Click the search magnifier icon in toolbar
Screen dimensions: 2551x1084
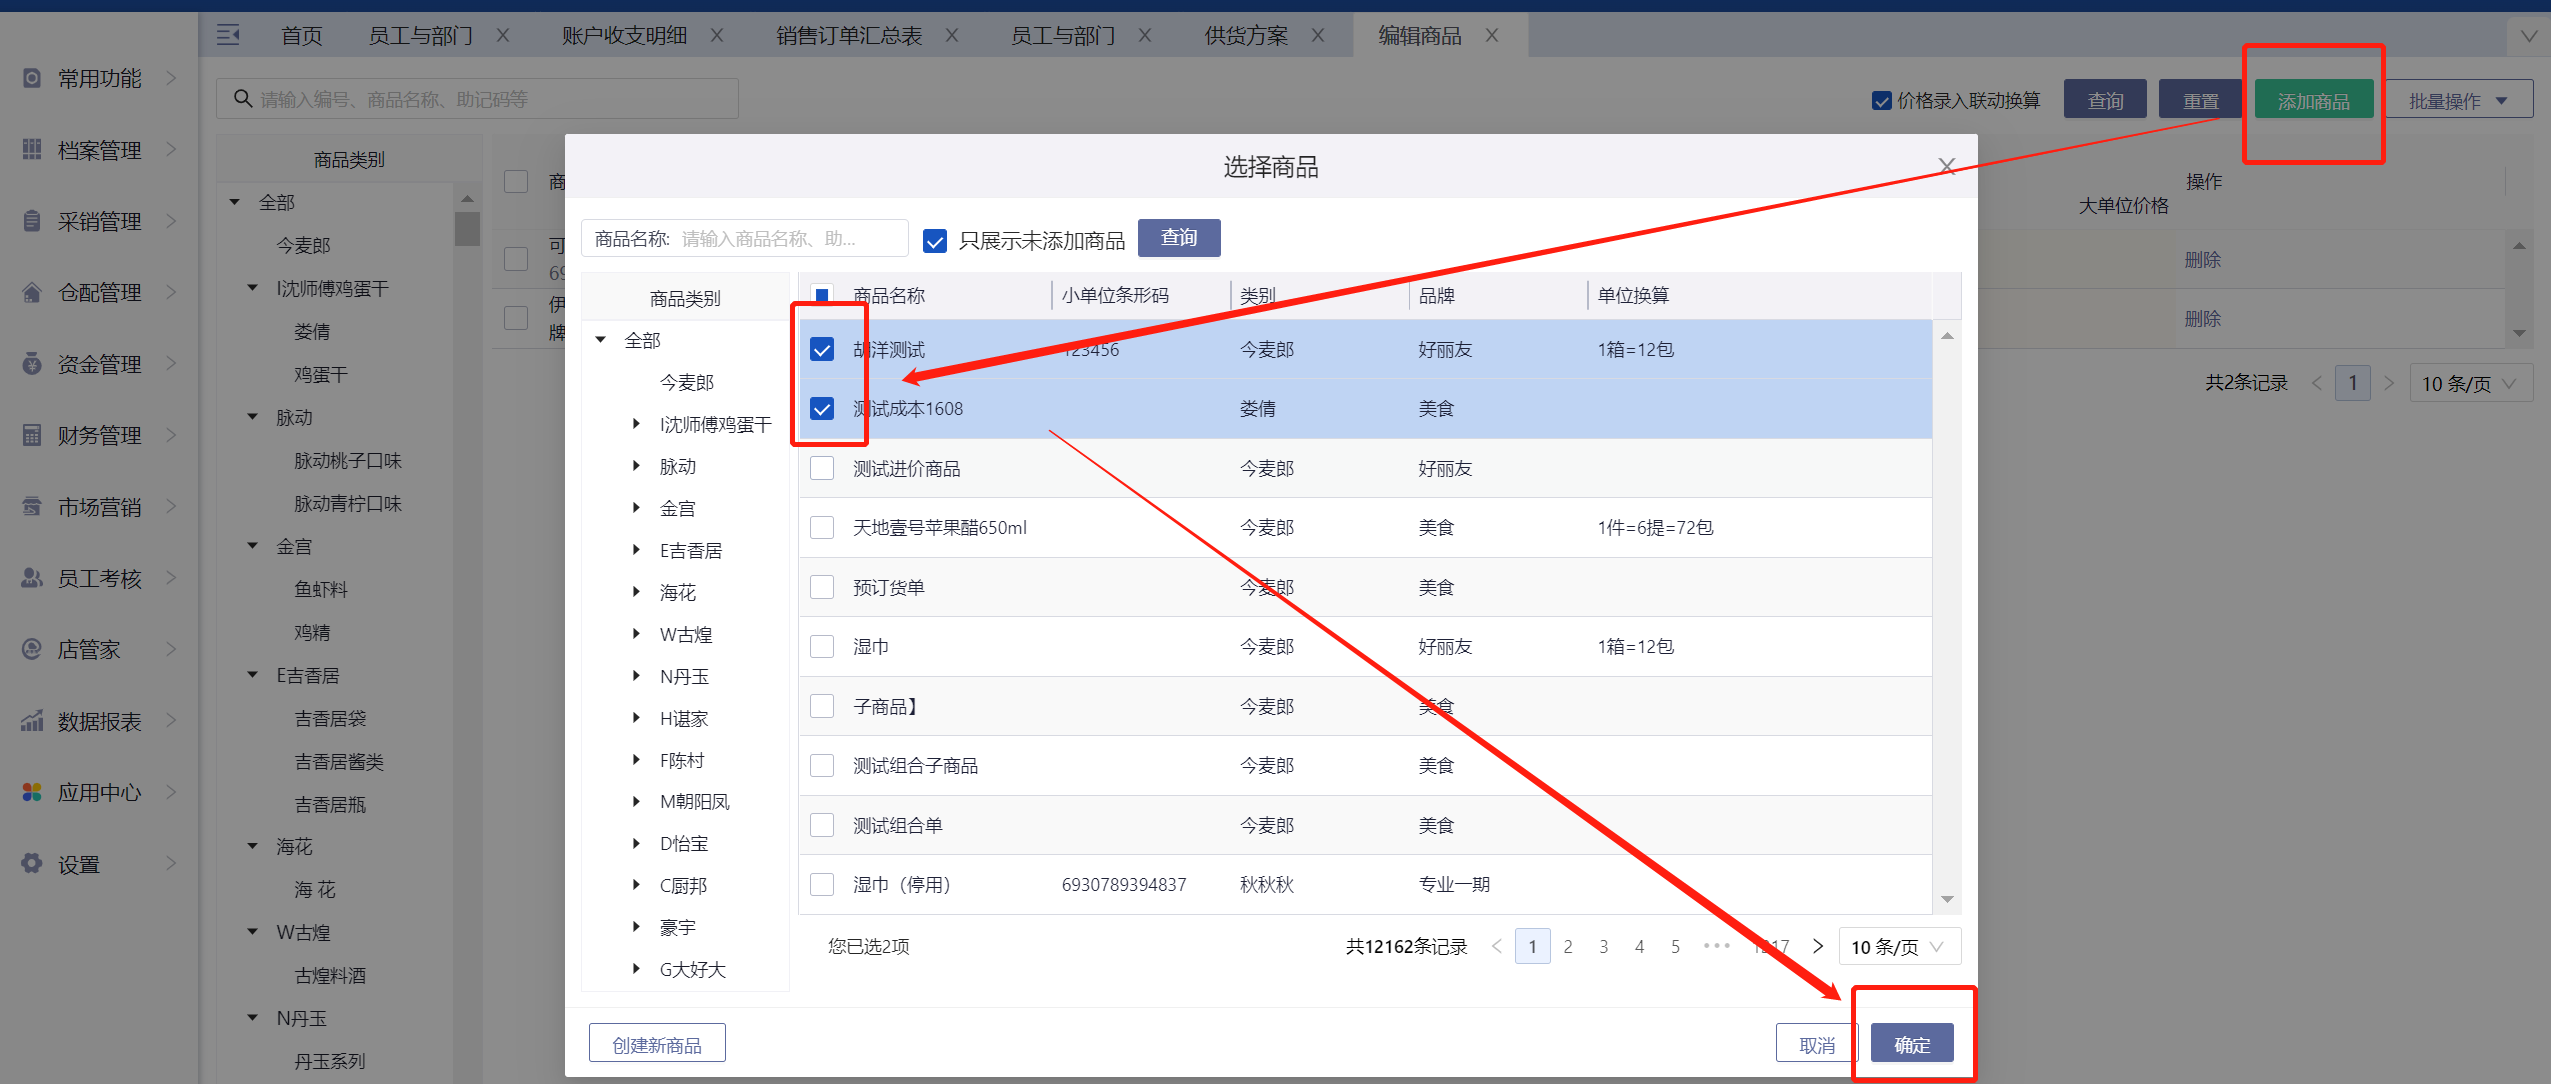coord(242,99)
